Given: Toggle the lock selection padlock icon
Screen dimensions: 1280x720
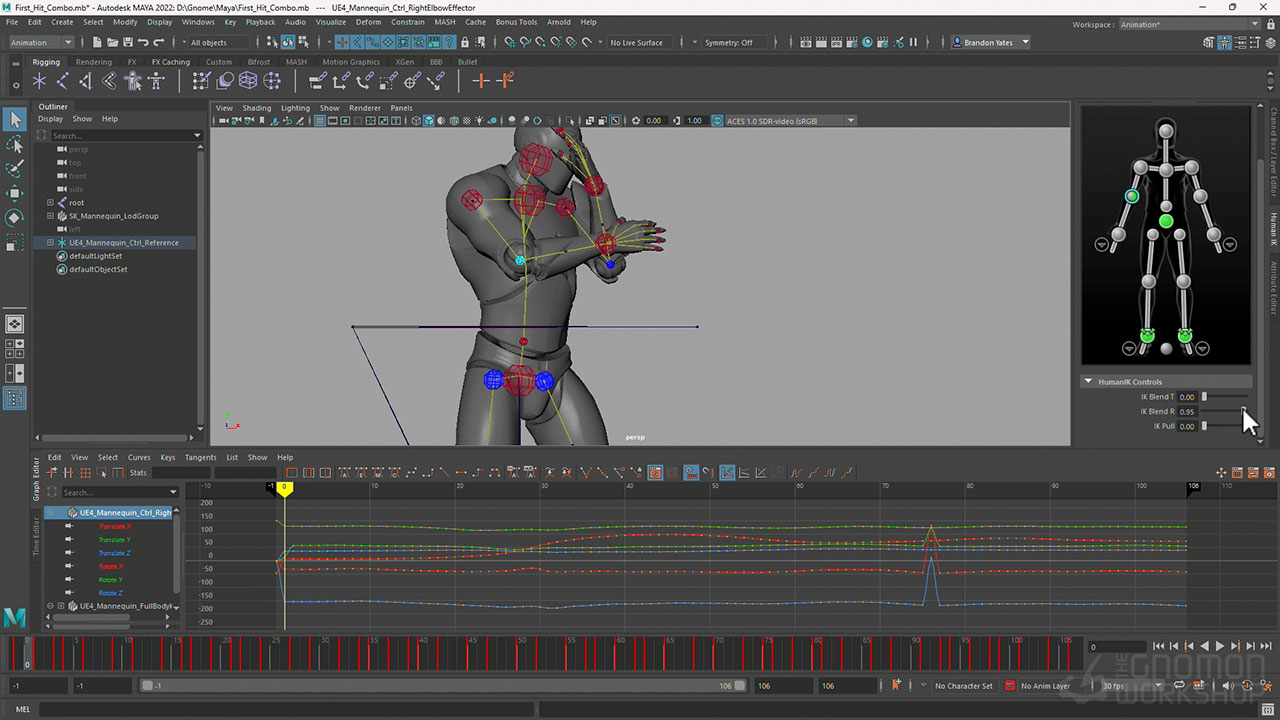Looking at the screenshot, I should (x=465, y=42).
